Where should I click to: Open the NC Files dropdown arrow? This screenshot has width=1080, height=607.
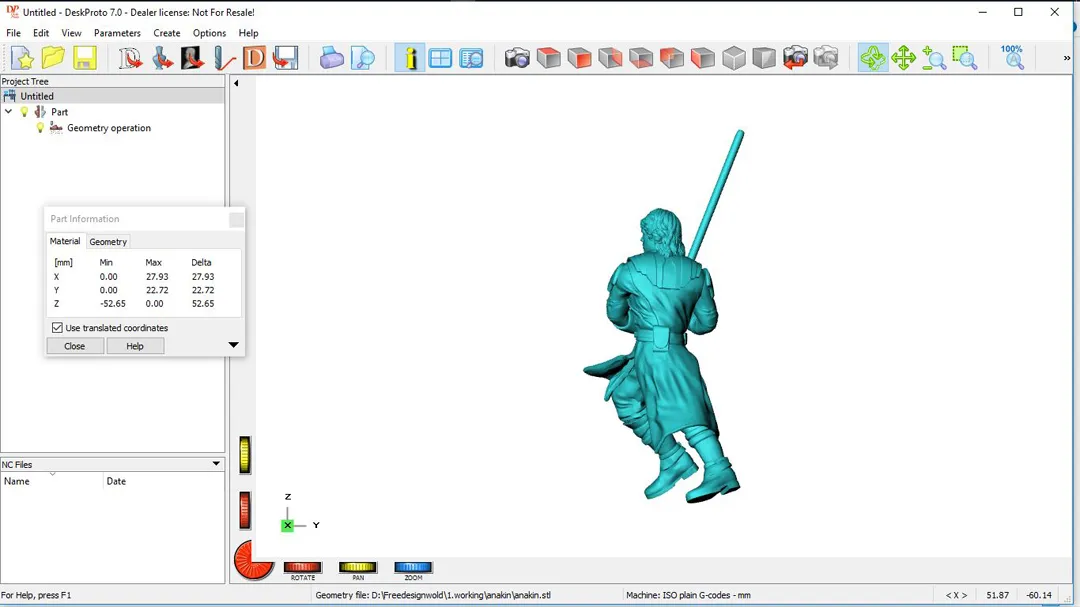tap(216, 464)
